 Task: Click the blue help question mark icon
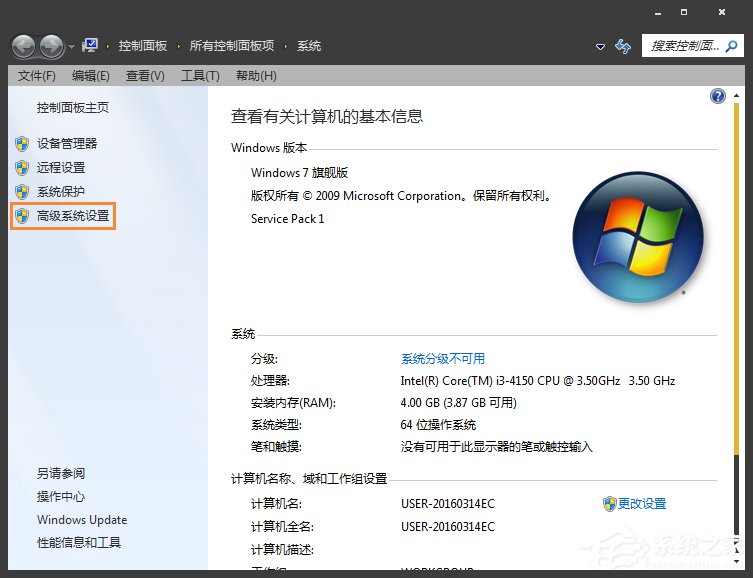717,96
